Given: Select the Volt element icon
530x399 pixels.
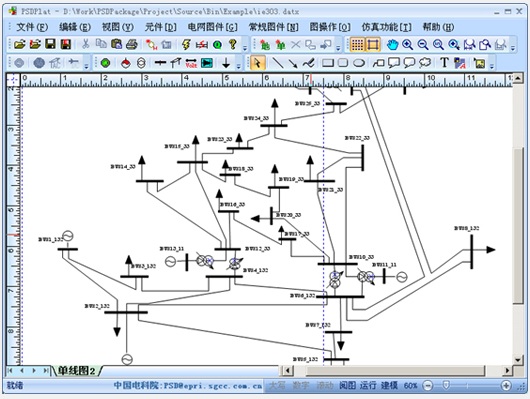Looking at the screenshot, I should 191,63.
